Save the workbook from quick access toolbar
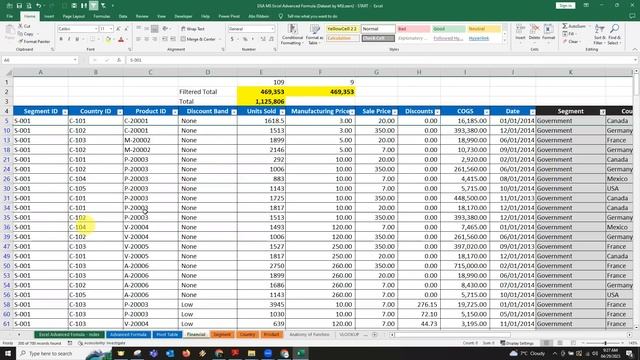Screen dimensions: 640x360 click(19, 6)
